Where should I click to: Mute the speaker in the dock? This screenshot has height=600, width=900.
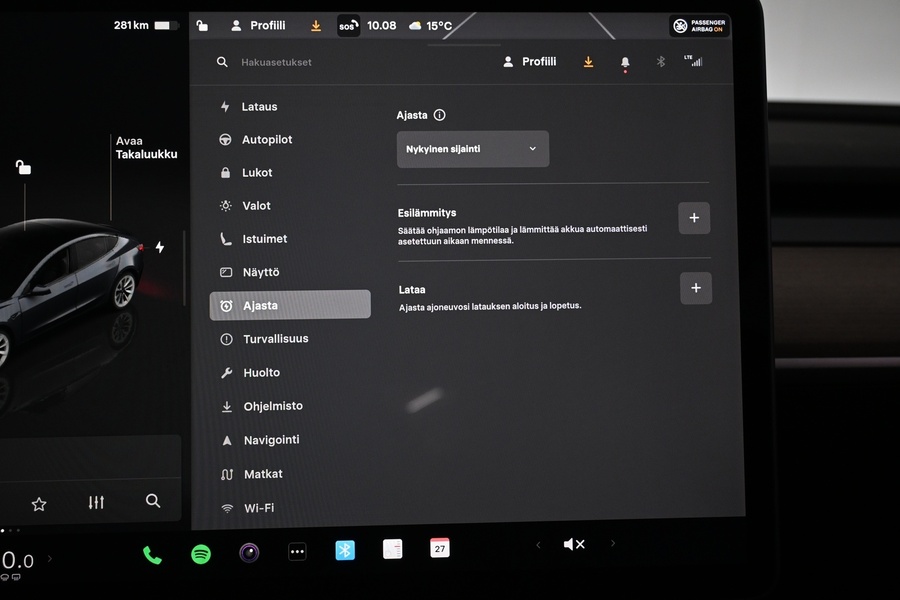(x=574, y=544)
